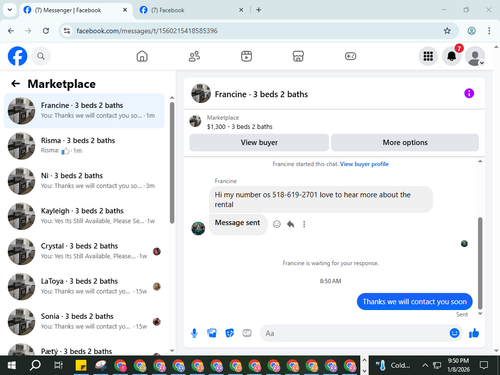Open the account profile avatar menu

[x=475, y=56]
